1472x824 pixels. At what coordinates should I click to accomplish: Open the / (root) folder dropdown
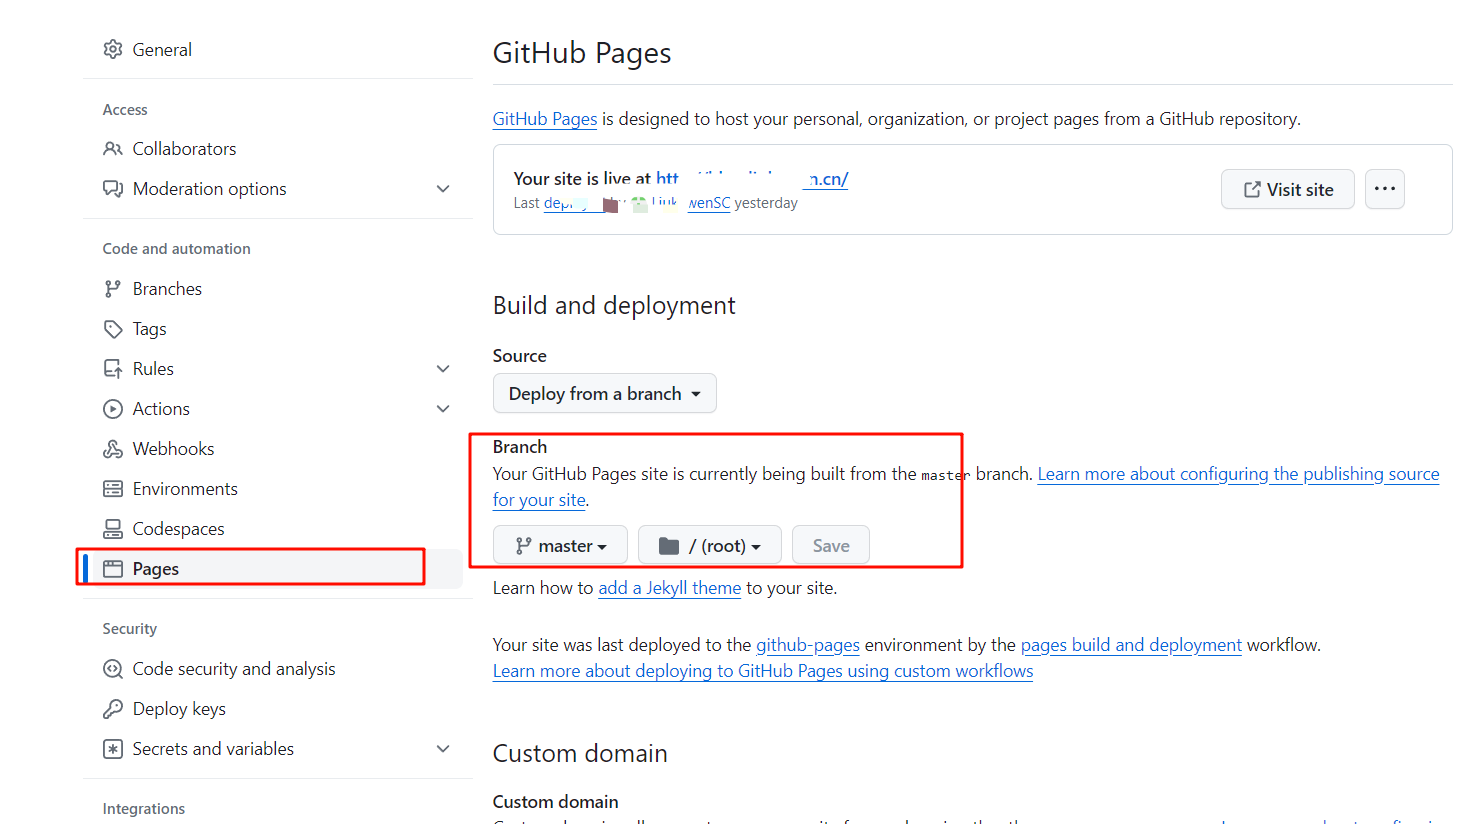point(710,545)
